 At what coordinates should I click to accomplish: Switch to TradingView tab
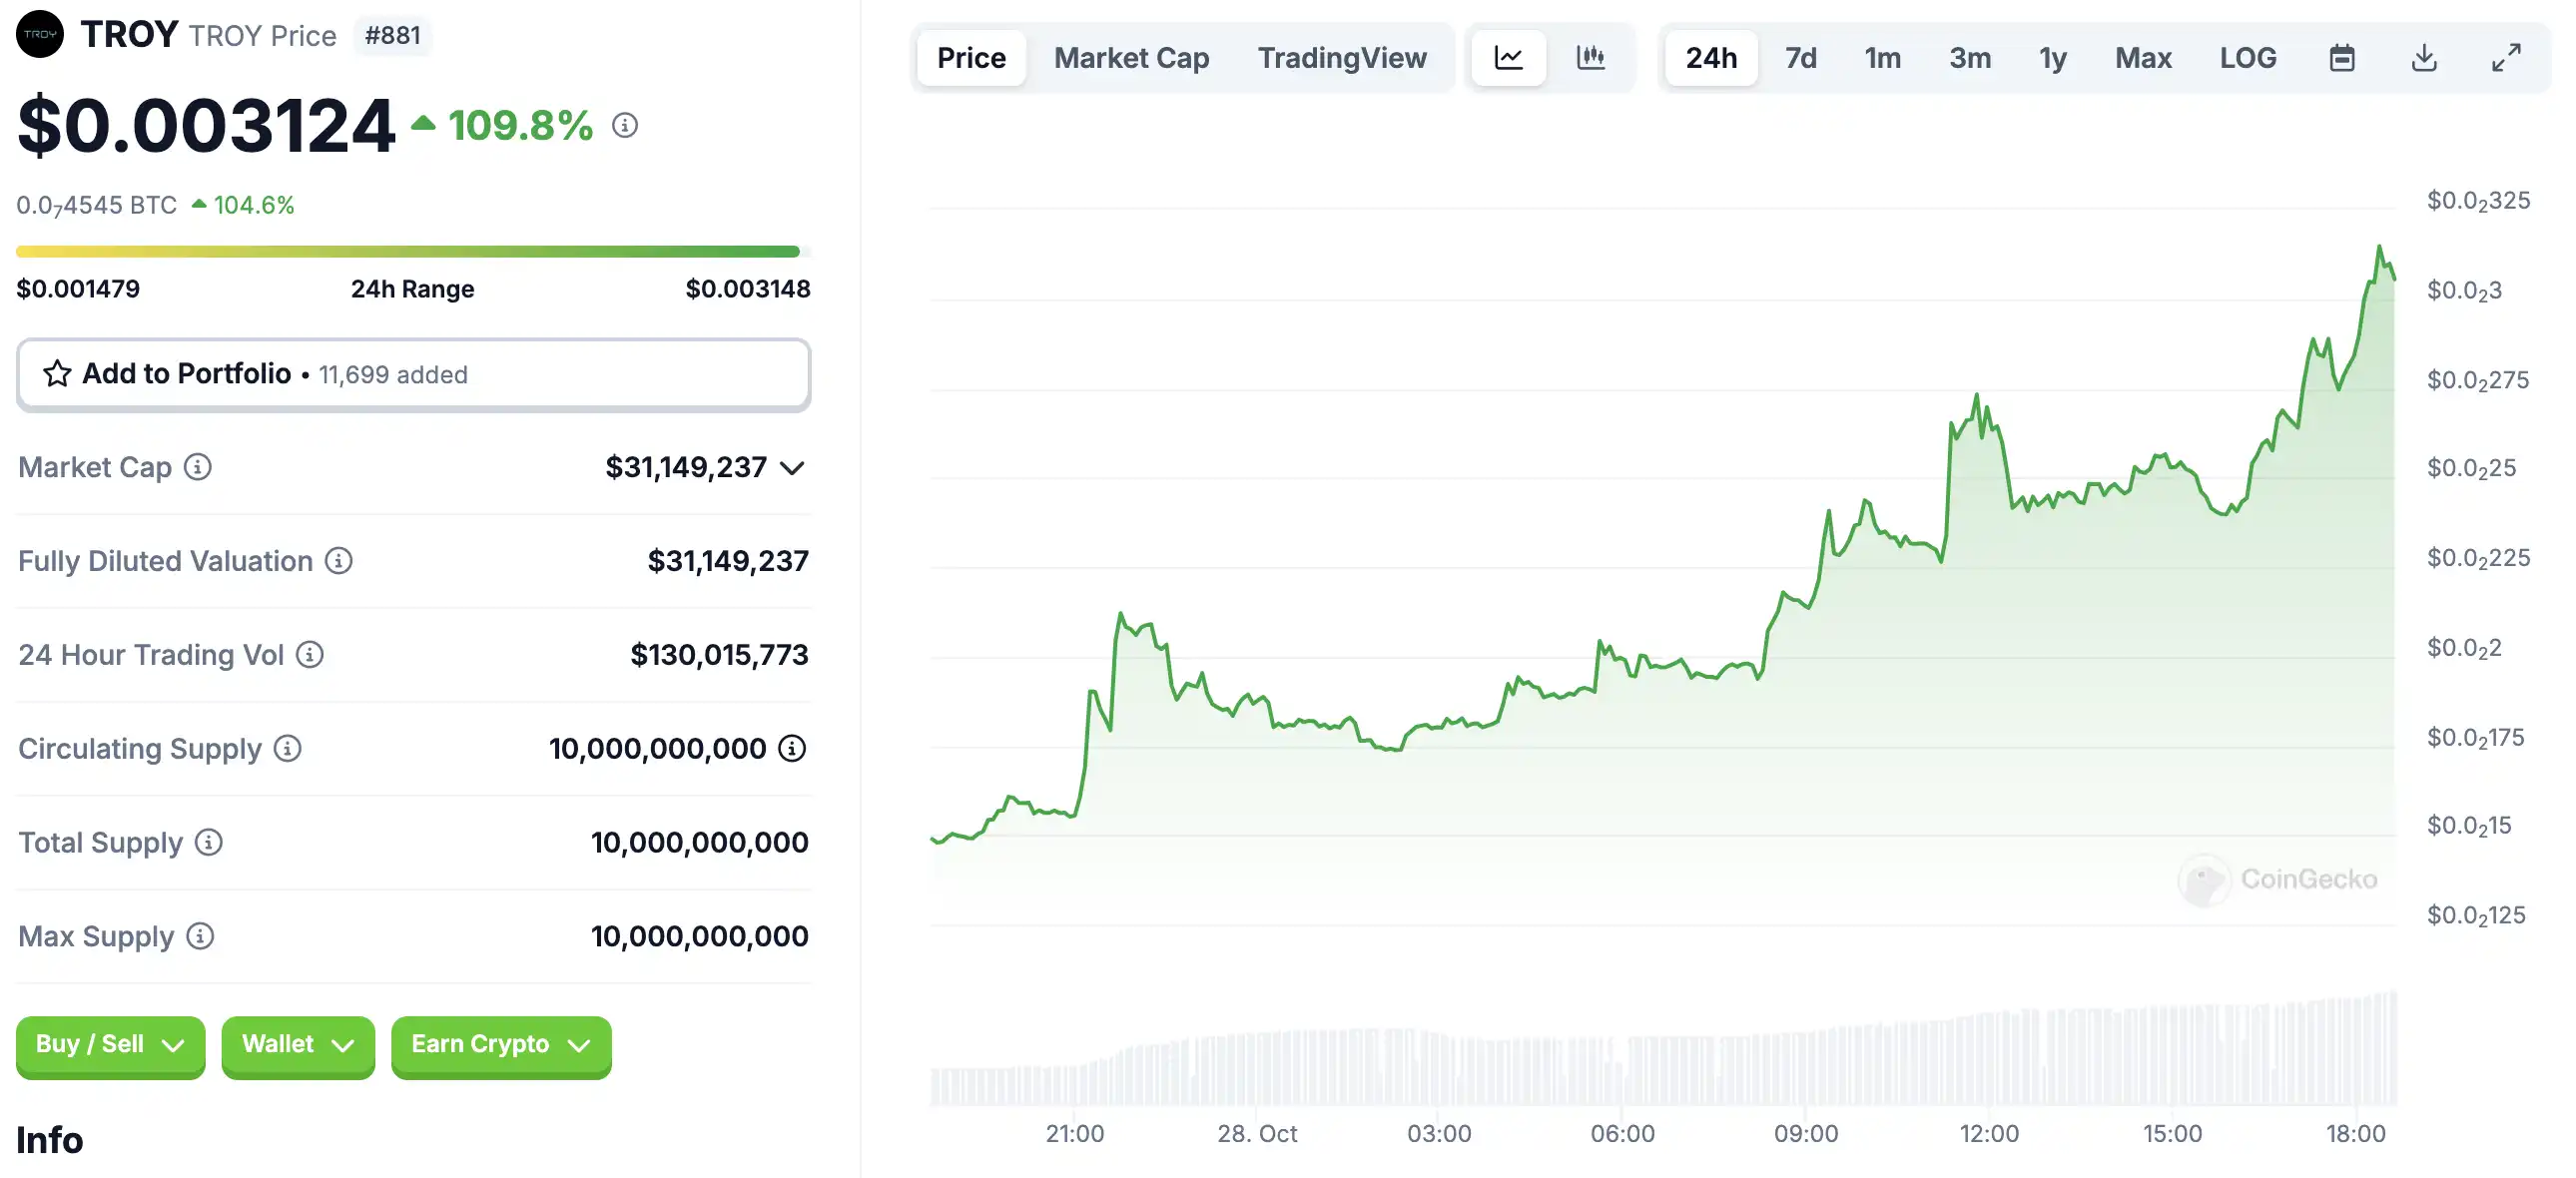click(1342, 58)
